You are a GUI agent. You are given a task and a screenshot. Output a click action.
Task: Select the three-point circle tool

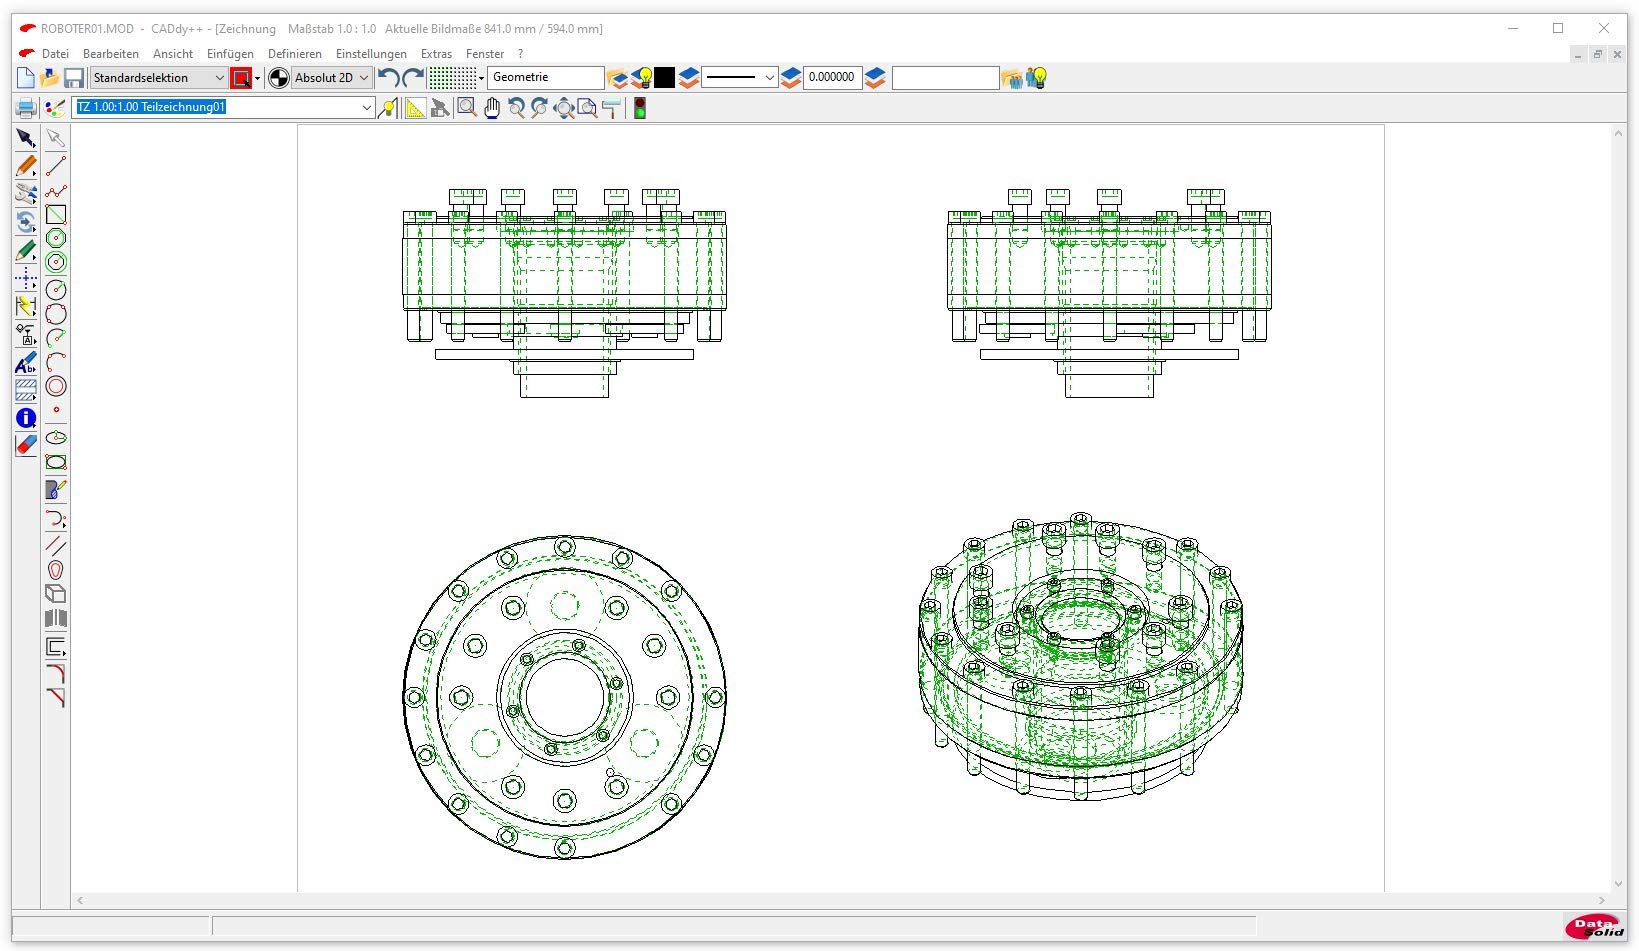click(56, 314)
